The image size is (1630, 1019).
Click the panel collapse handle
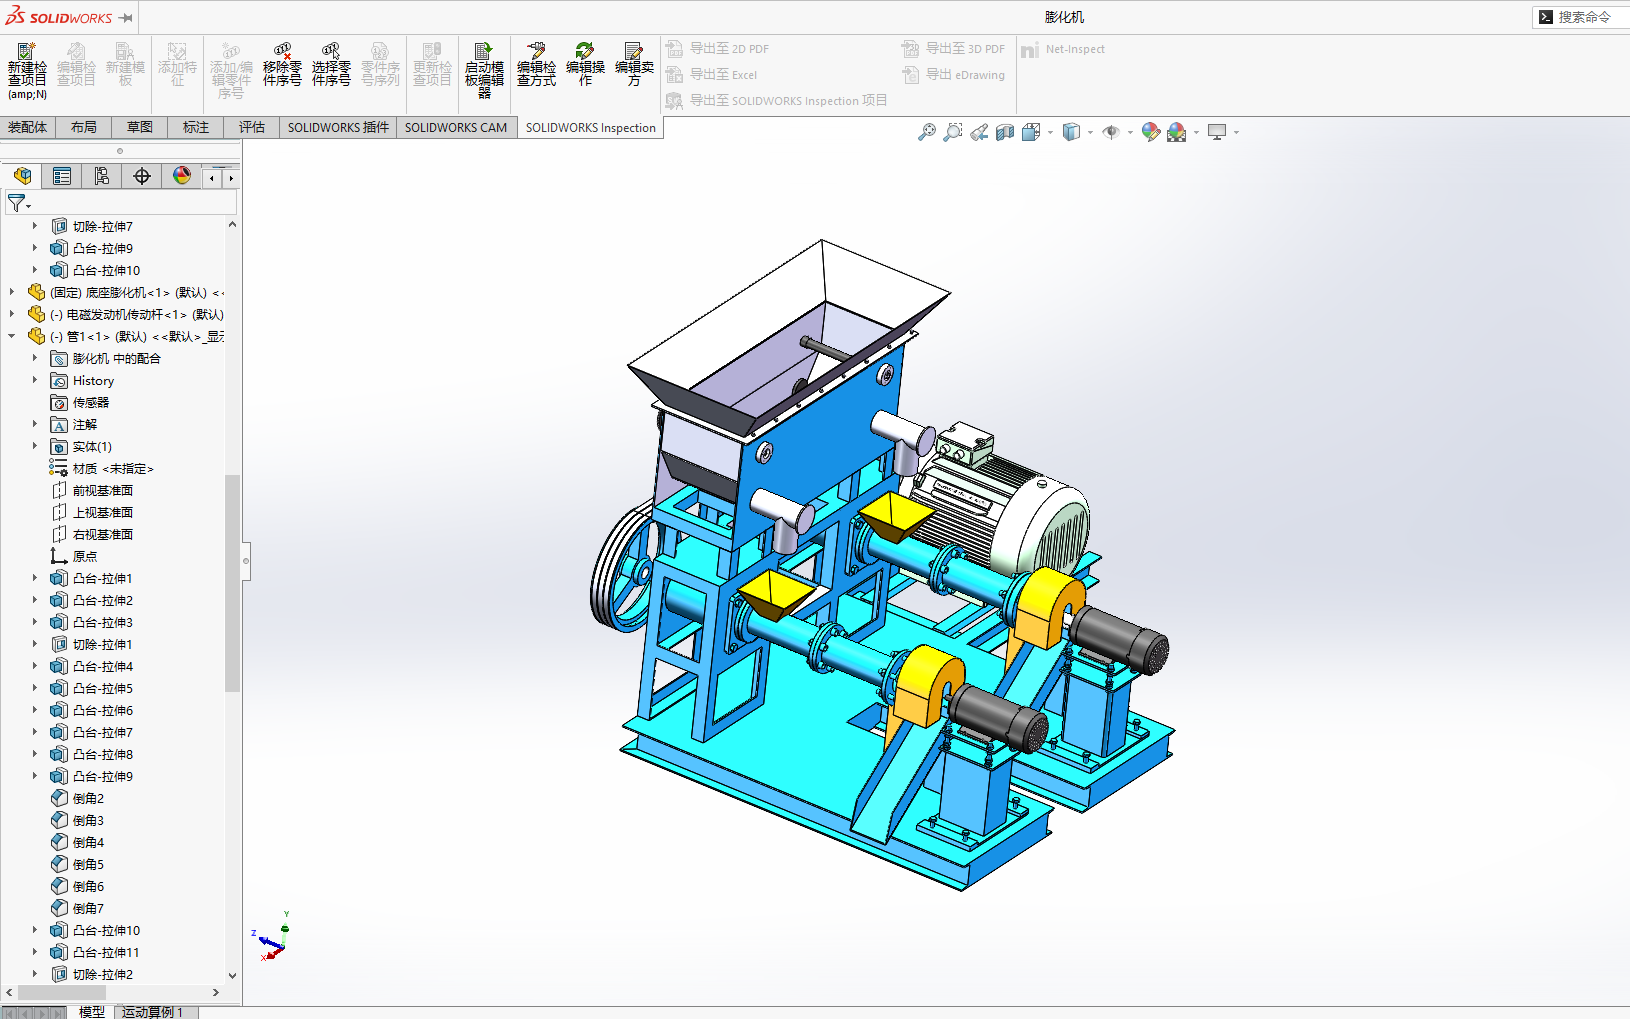pyautogui.click(x=245, y=561)
